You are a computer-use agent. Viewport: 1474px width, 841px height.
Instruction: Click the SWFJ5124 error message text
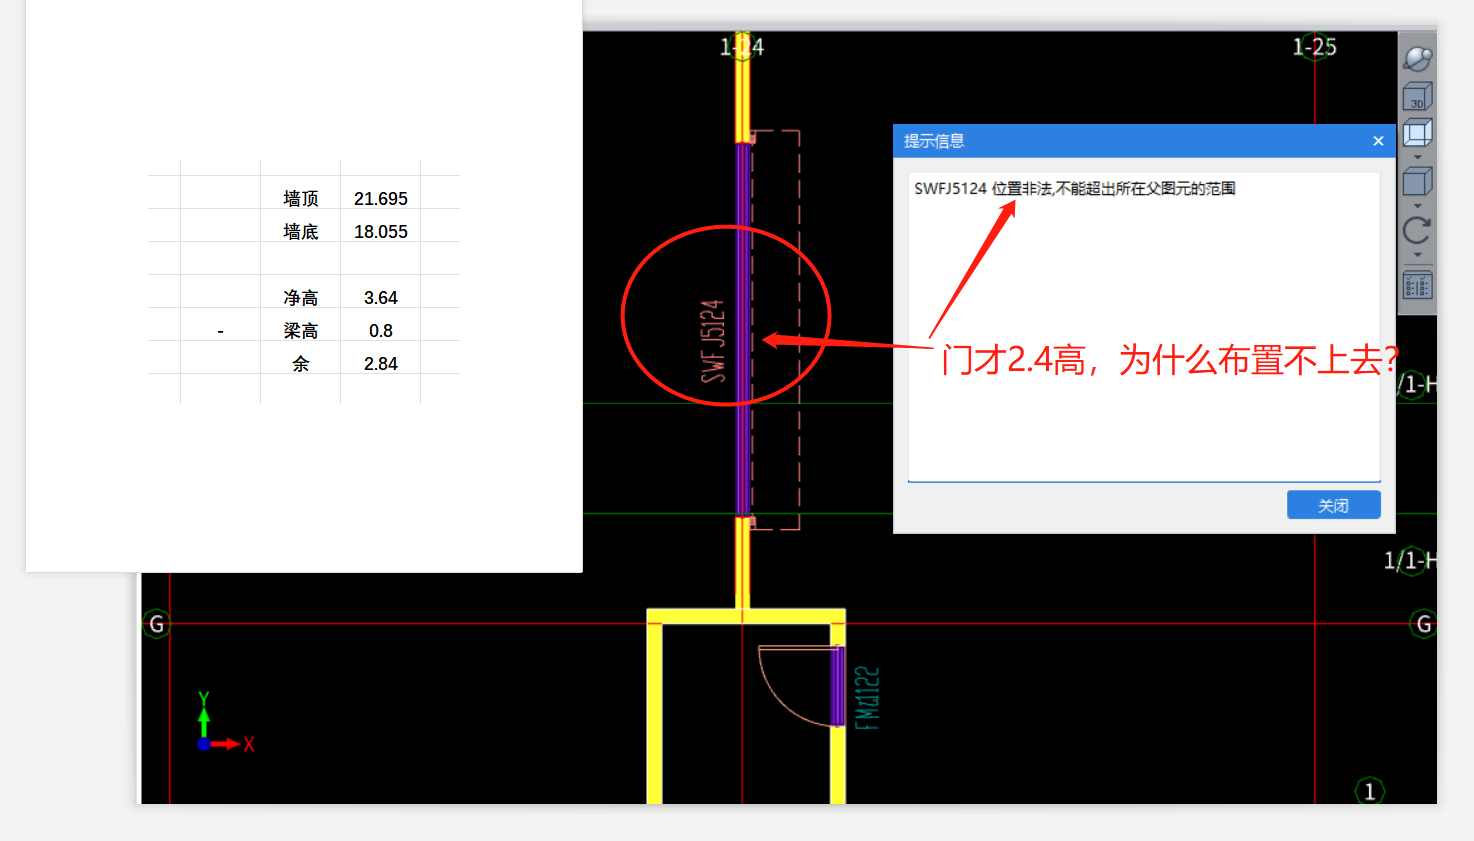pos(1074,188)
